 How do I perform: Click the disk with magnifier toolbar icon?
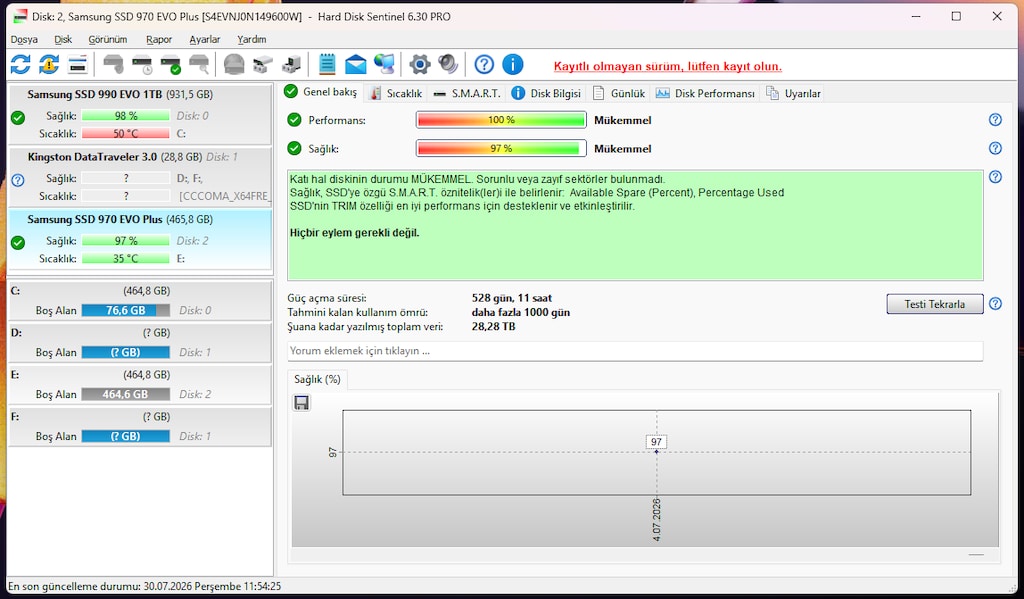click(199, 64)
